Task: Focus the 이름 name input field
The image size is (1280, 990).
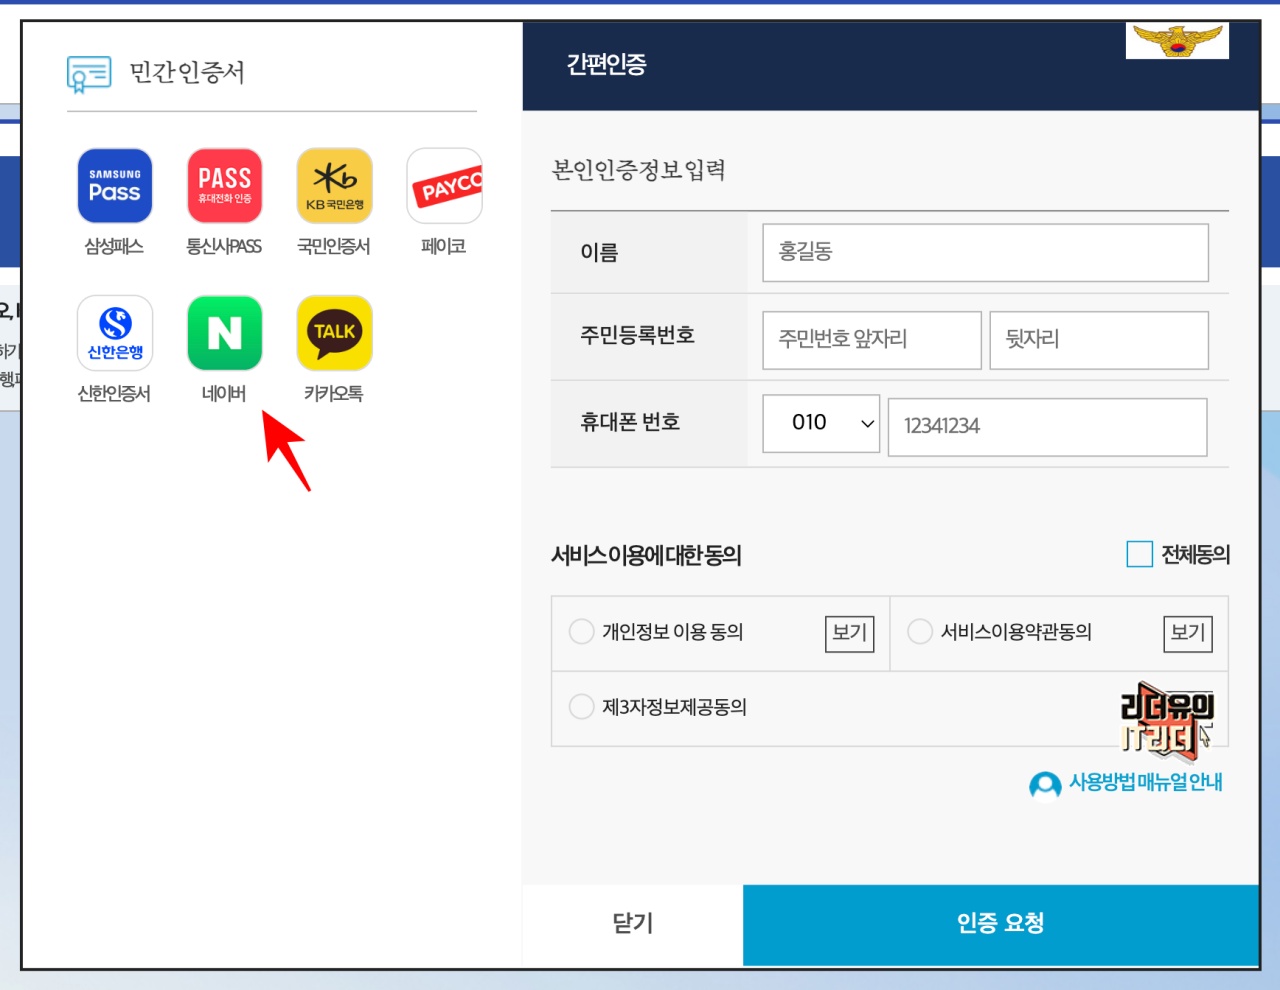Action: [985, 252]
